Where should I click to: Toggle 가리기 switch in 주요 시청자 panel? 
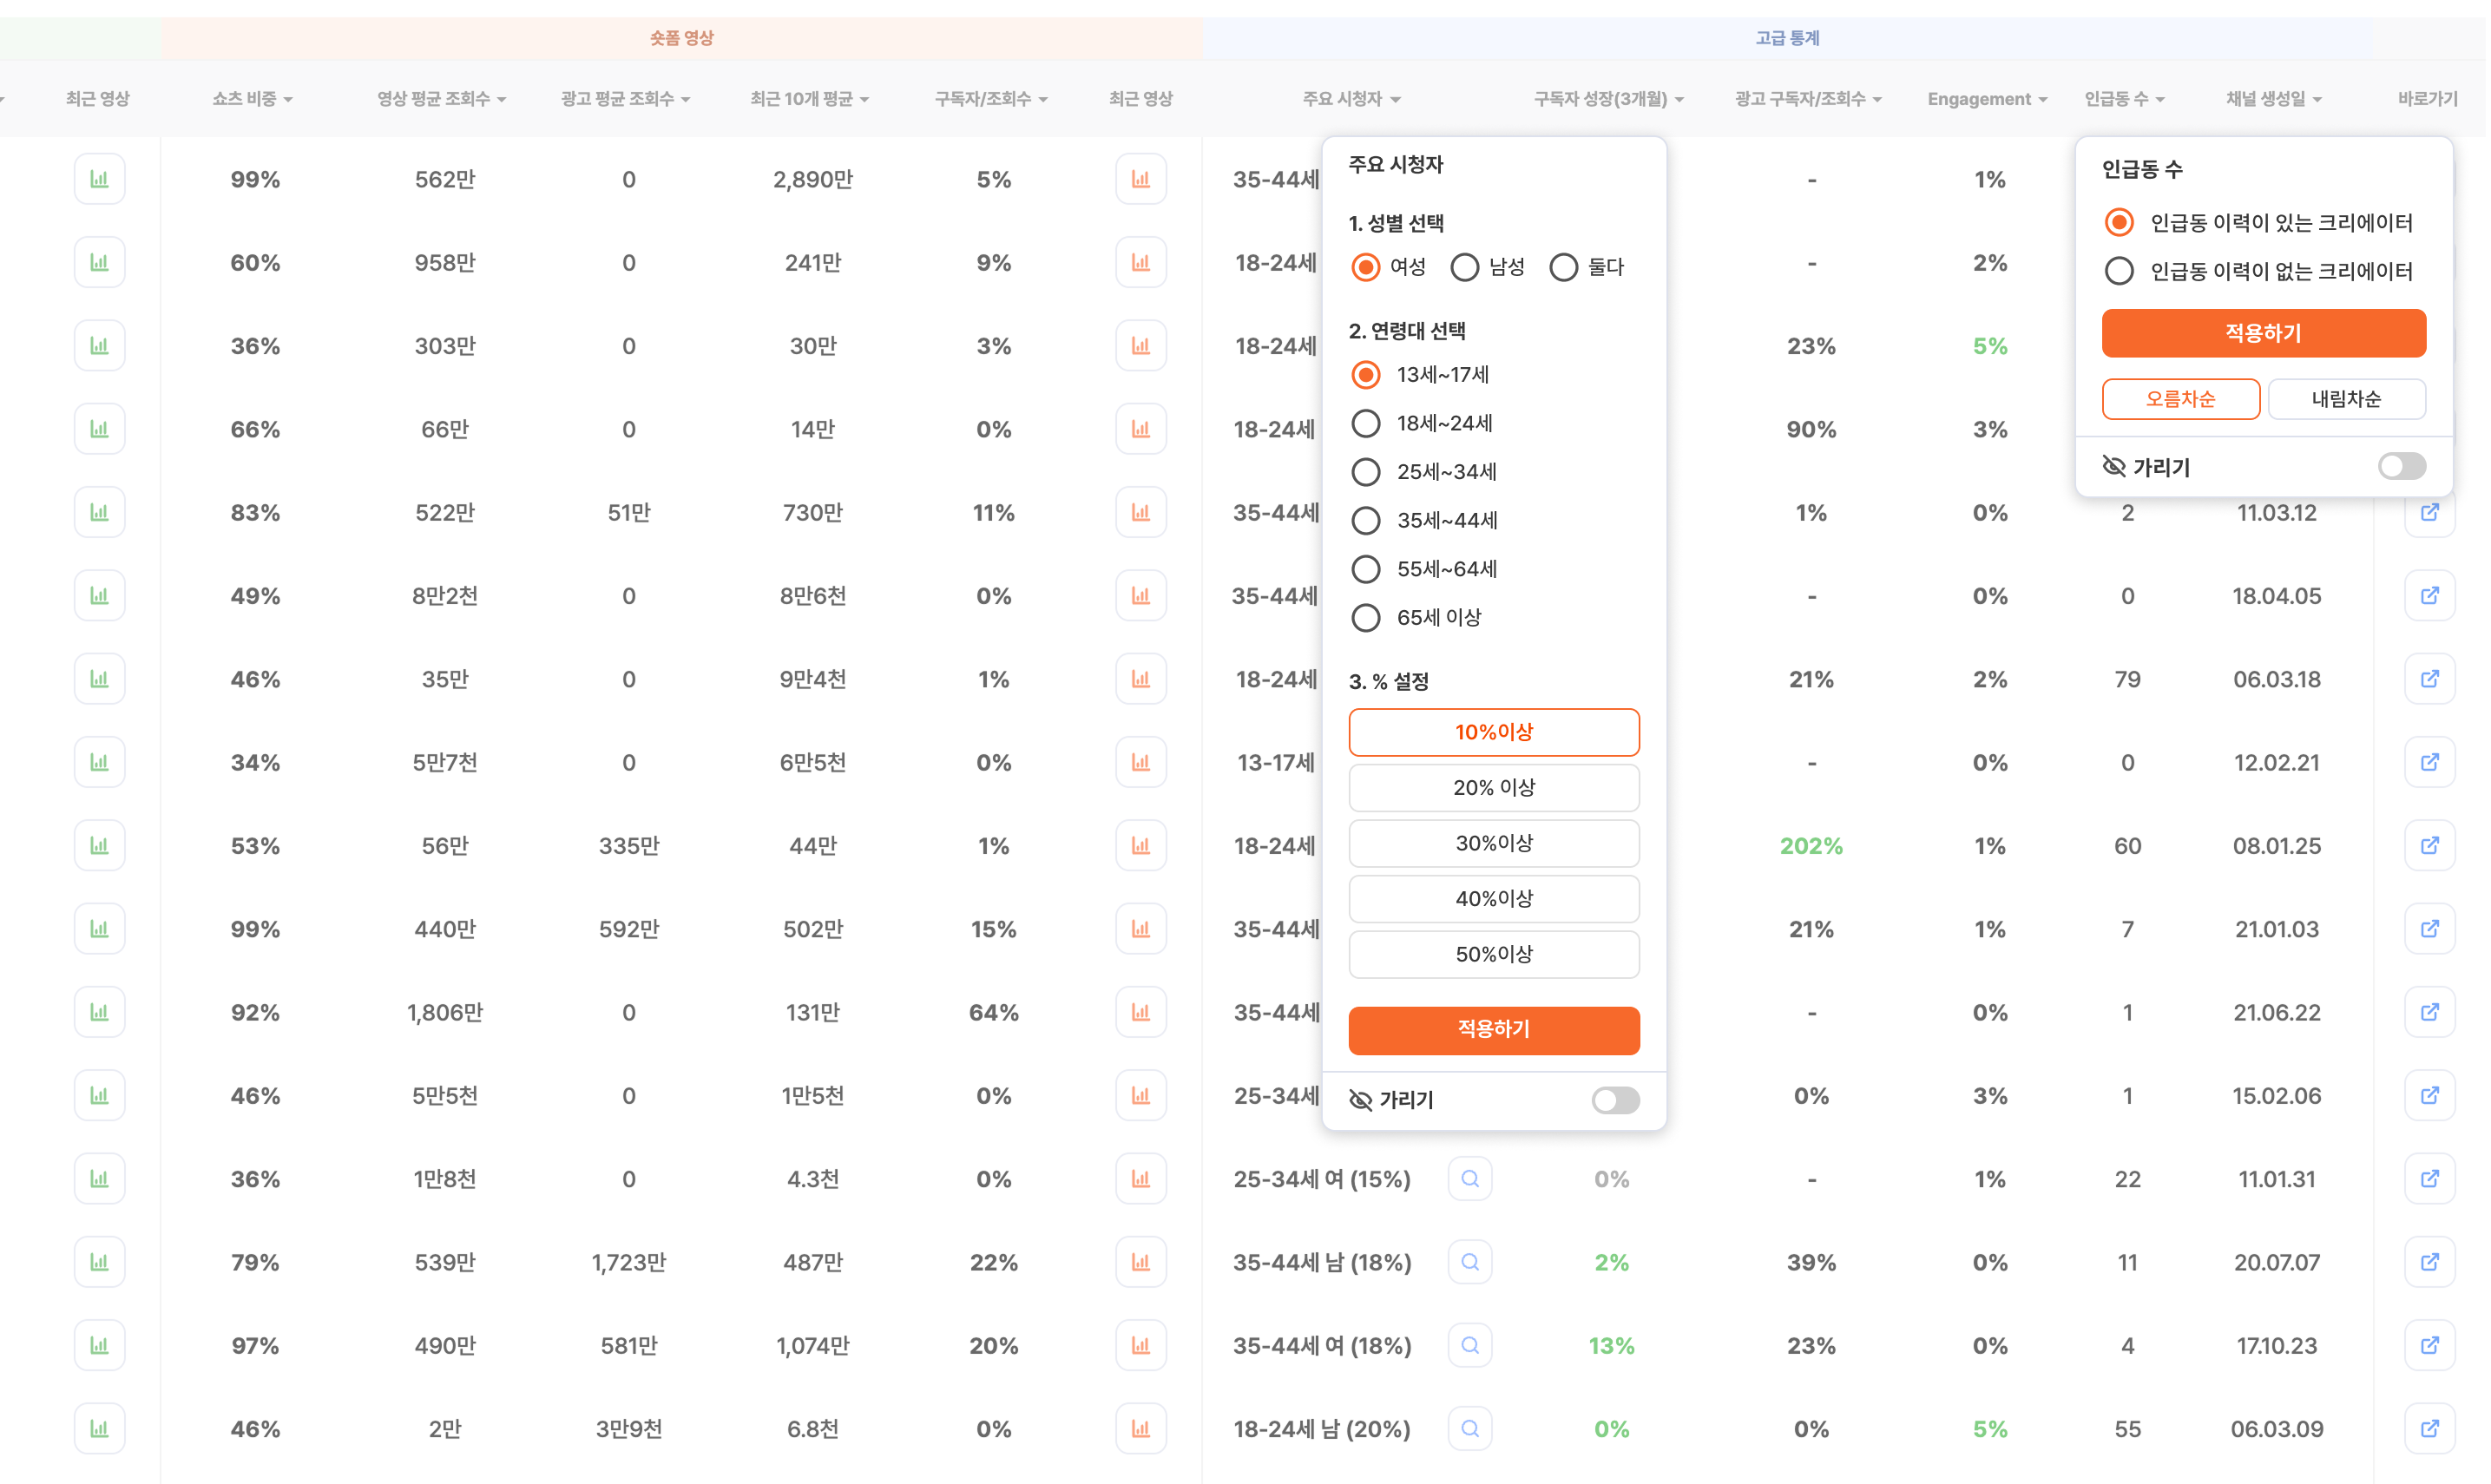pos(1614,1100)
